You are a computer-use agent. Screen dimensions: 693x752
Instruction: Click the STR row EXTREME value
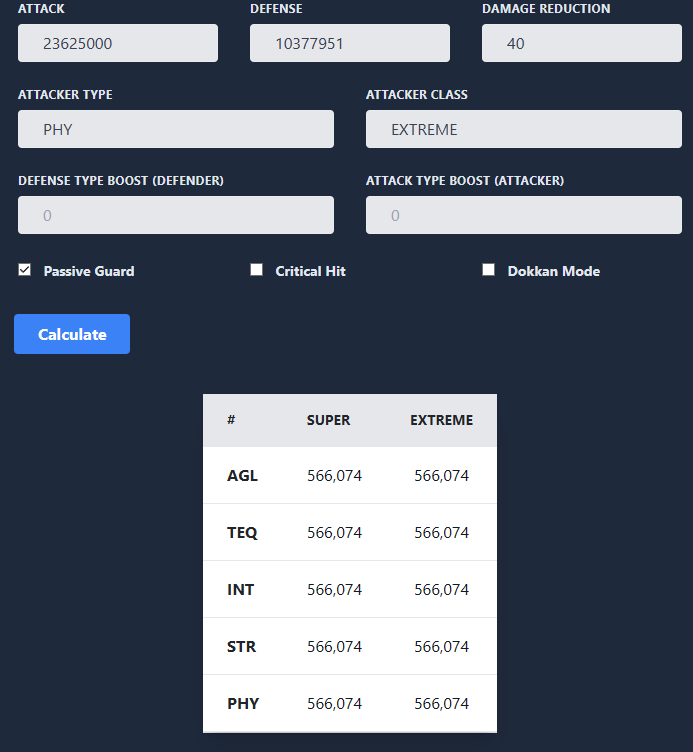point(442,646)
